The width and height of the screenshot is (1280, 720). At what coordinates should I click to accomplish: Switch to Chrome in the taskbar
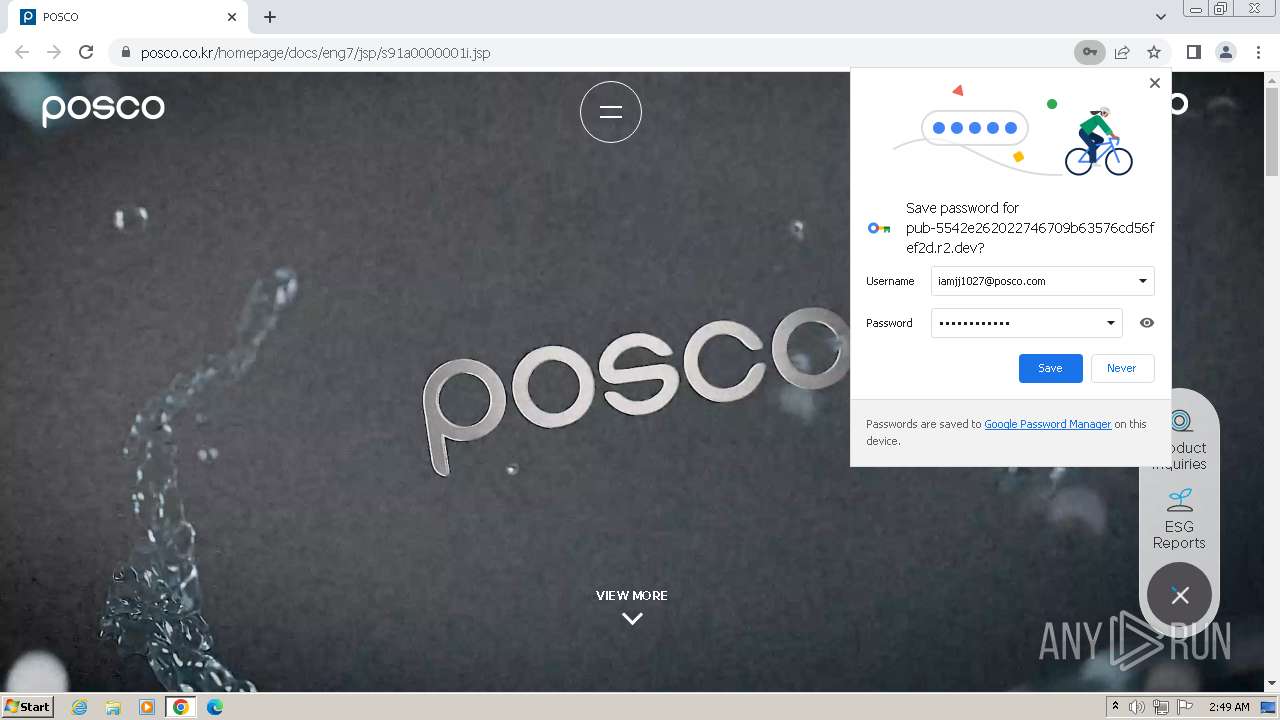point(181,707)
